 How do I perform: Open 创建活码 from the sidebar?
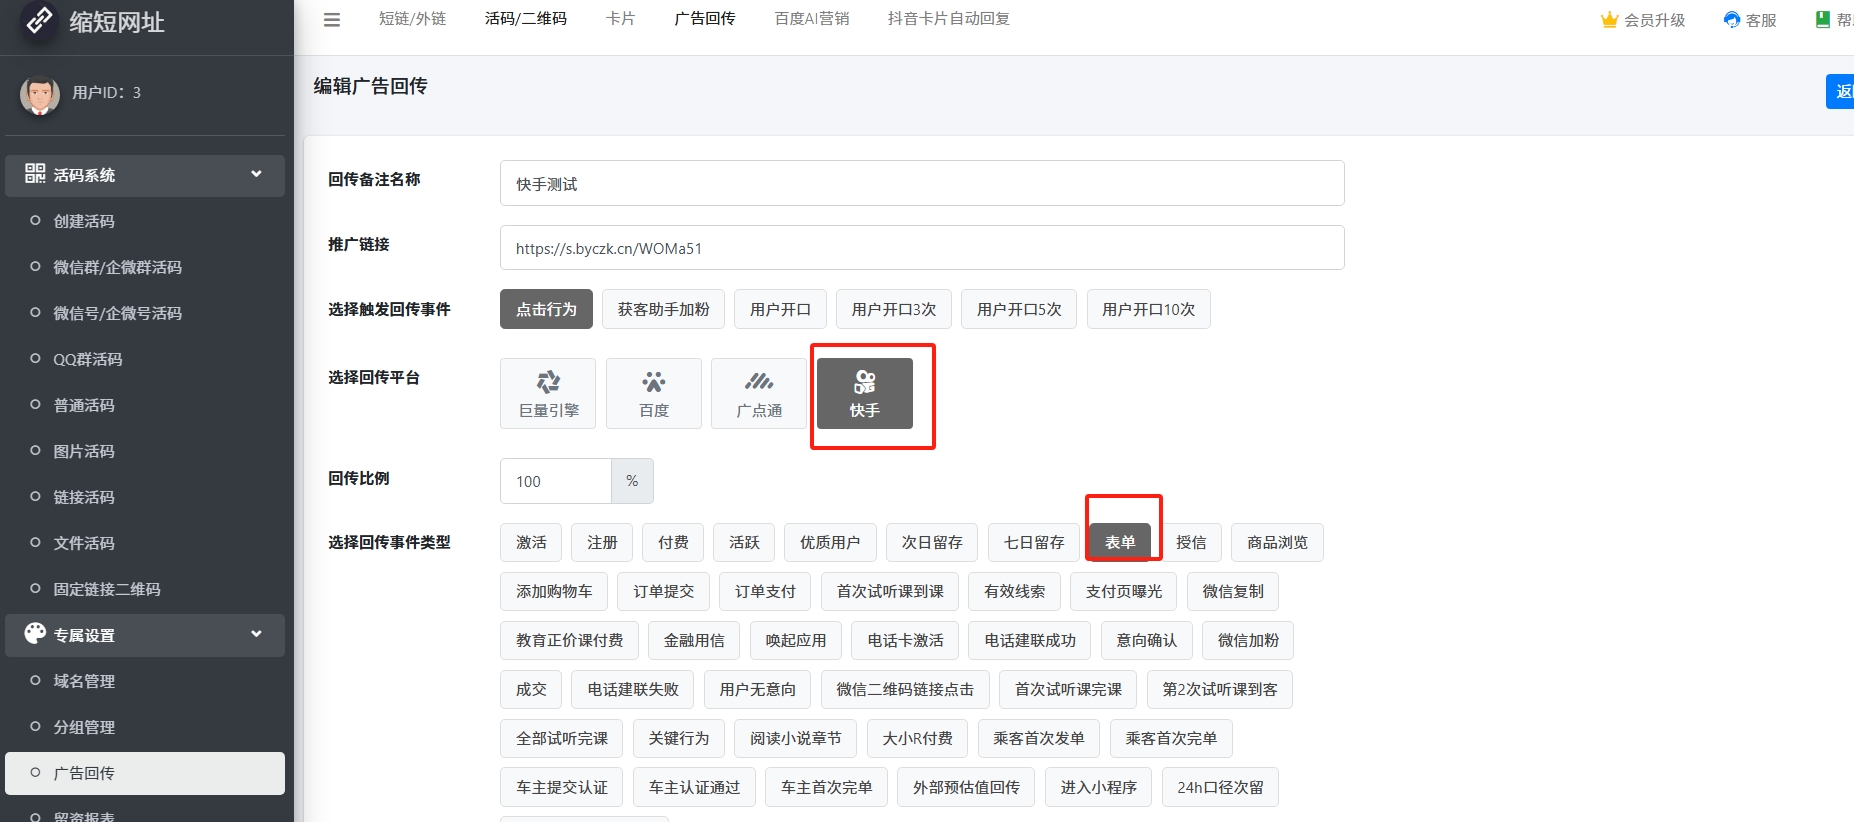[x=84, y=221]
